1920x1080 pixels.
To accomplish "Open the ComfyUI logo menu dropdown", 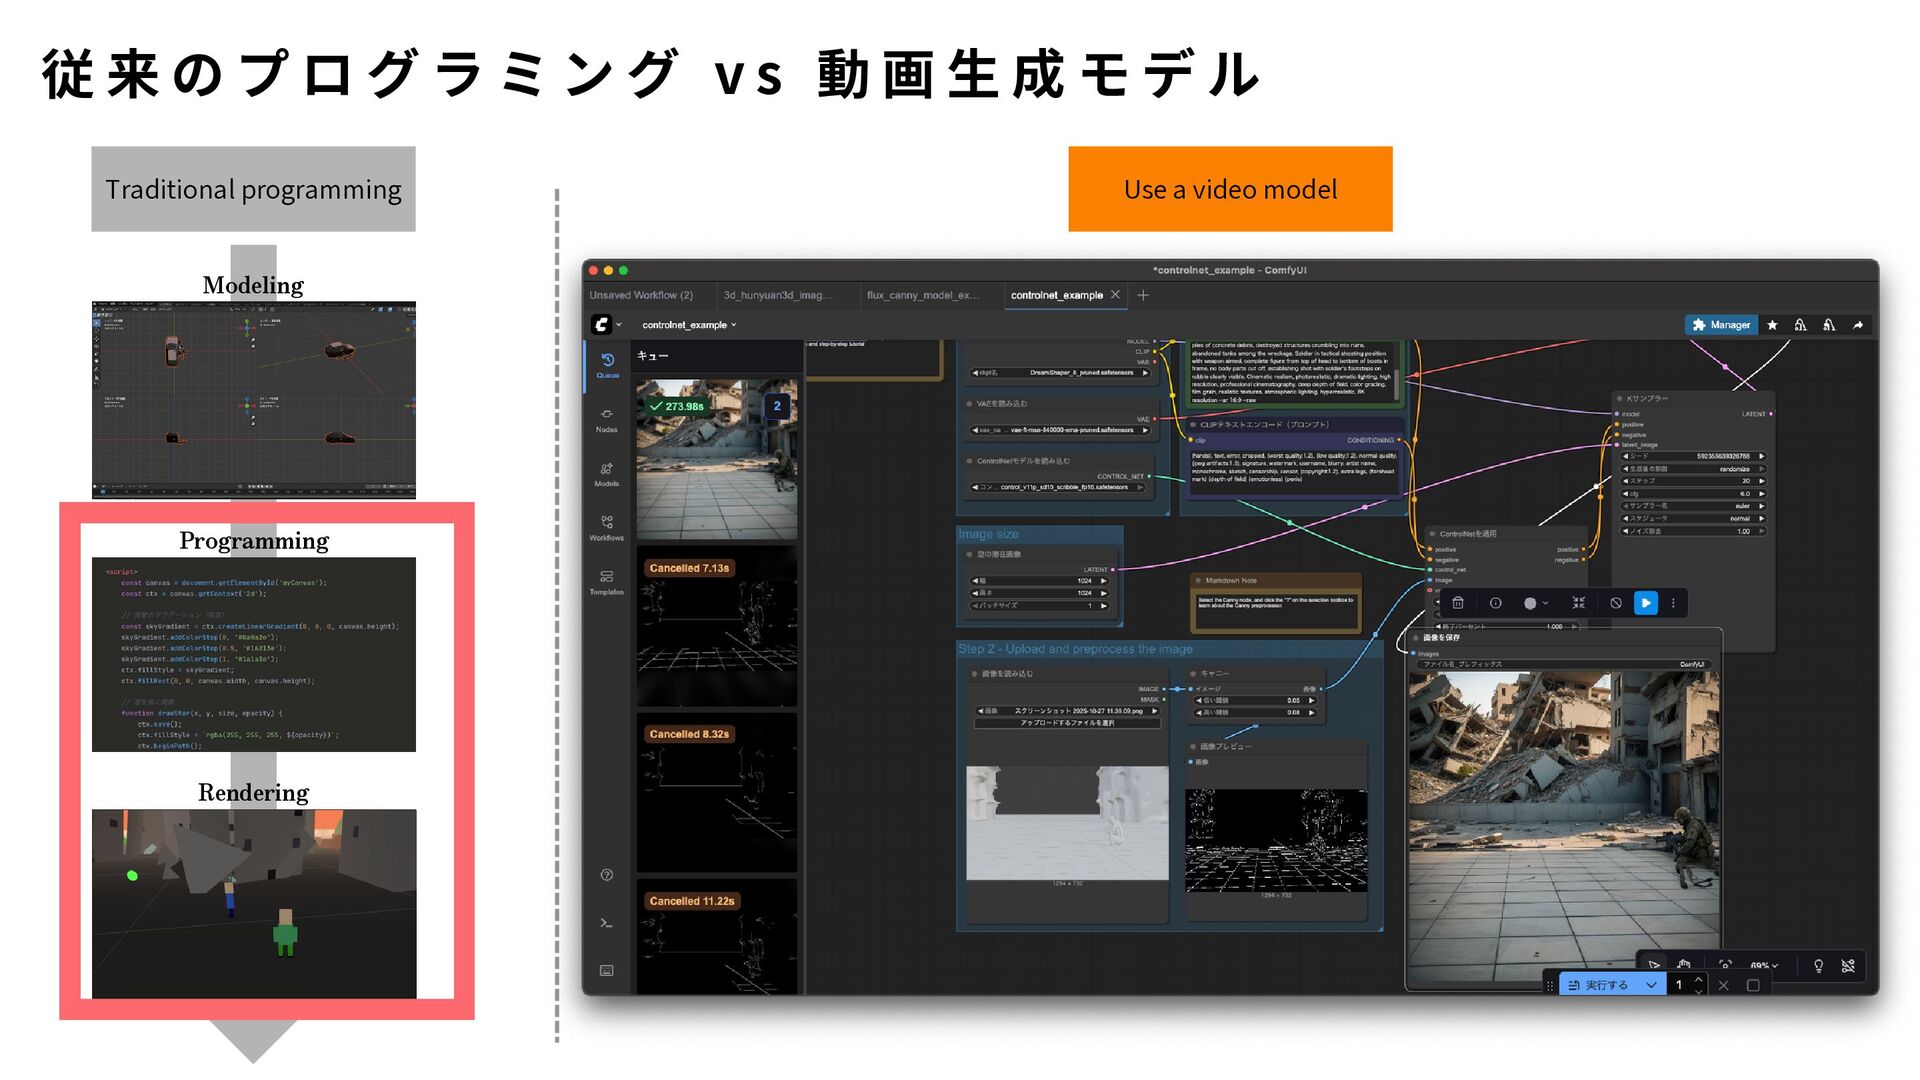I will point(606,325).
